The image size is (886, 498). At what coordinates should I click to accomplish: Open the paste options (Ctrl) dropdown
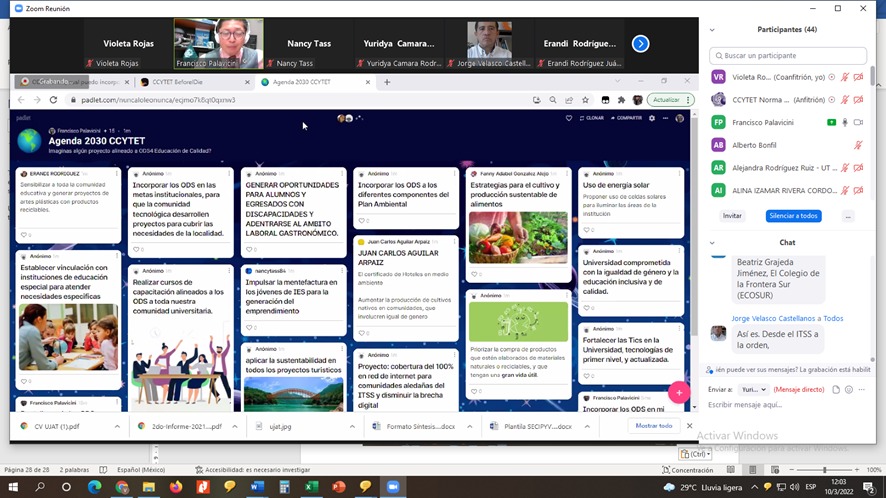point(695,453)
